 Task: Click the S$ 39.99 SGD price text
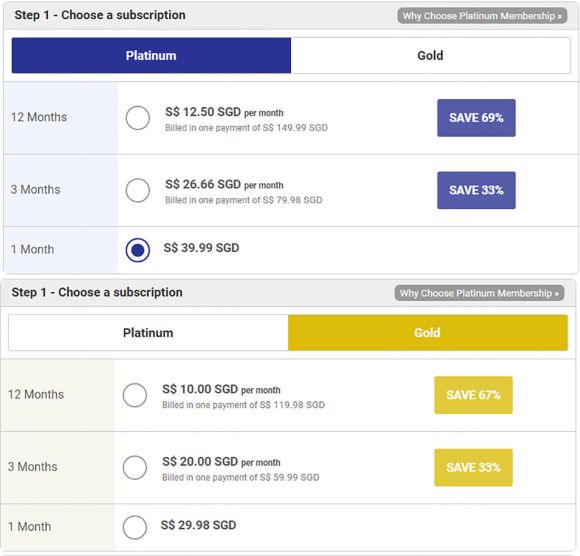202,248
